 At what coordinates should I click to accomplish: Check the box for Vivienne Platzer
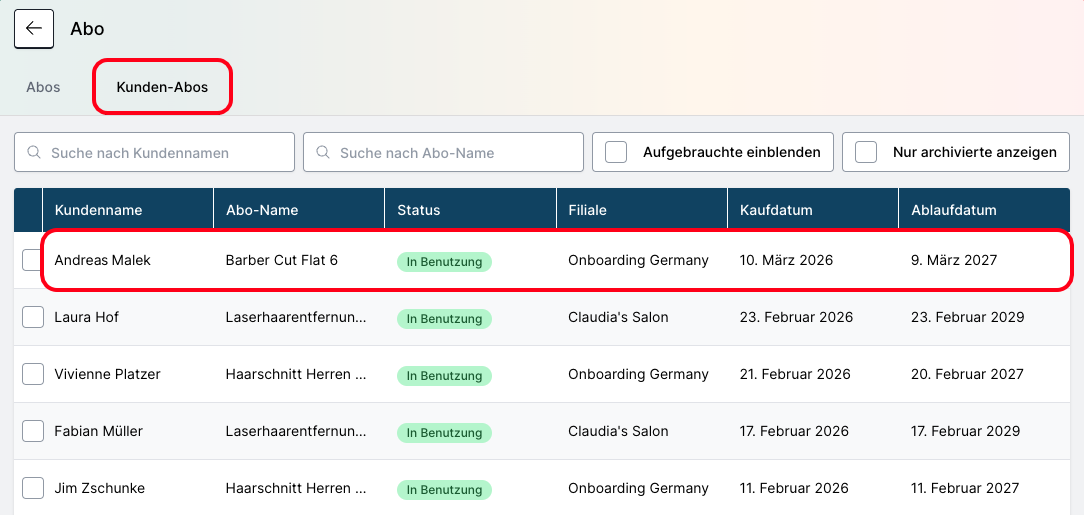[33, 374]
